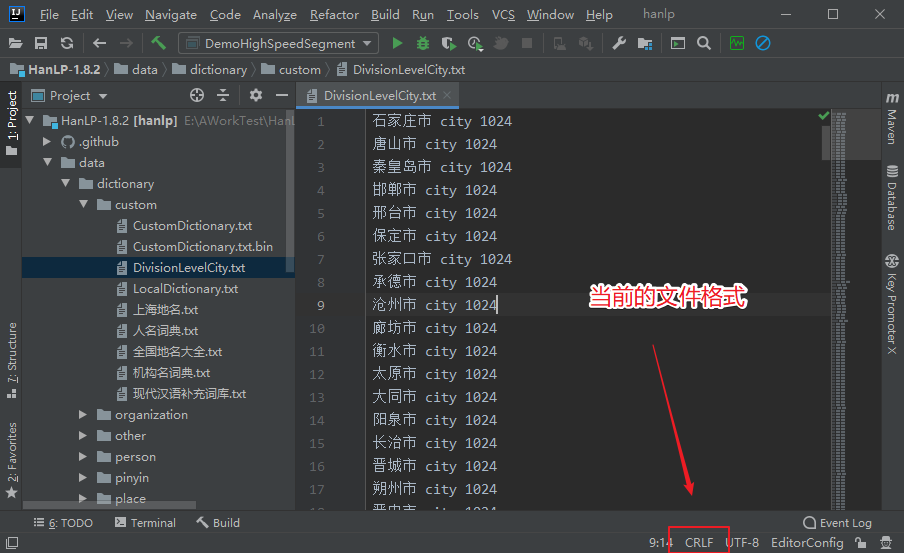Toggle the Structure side tab
The height and width of the screenshot is (553, 904).
pyautogui.click(x=12, y=360)
